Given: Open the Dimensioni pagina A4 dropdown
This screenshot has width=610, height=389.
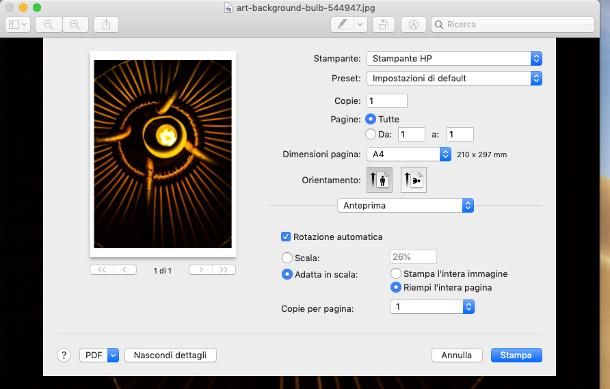Looking at the screenshot, I should coord(408,154).
